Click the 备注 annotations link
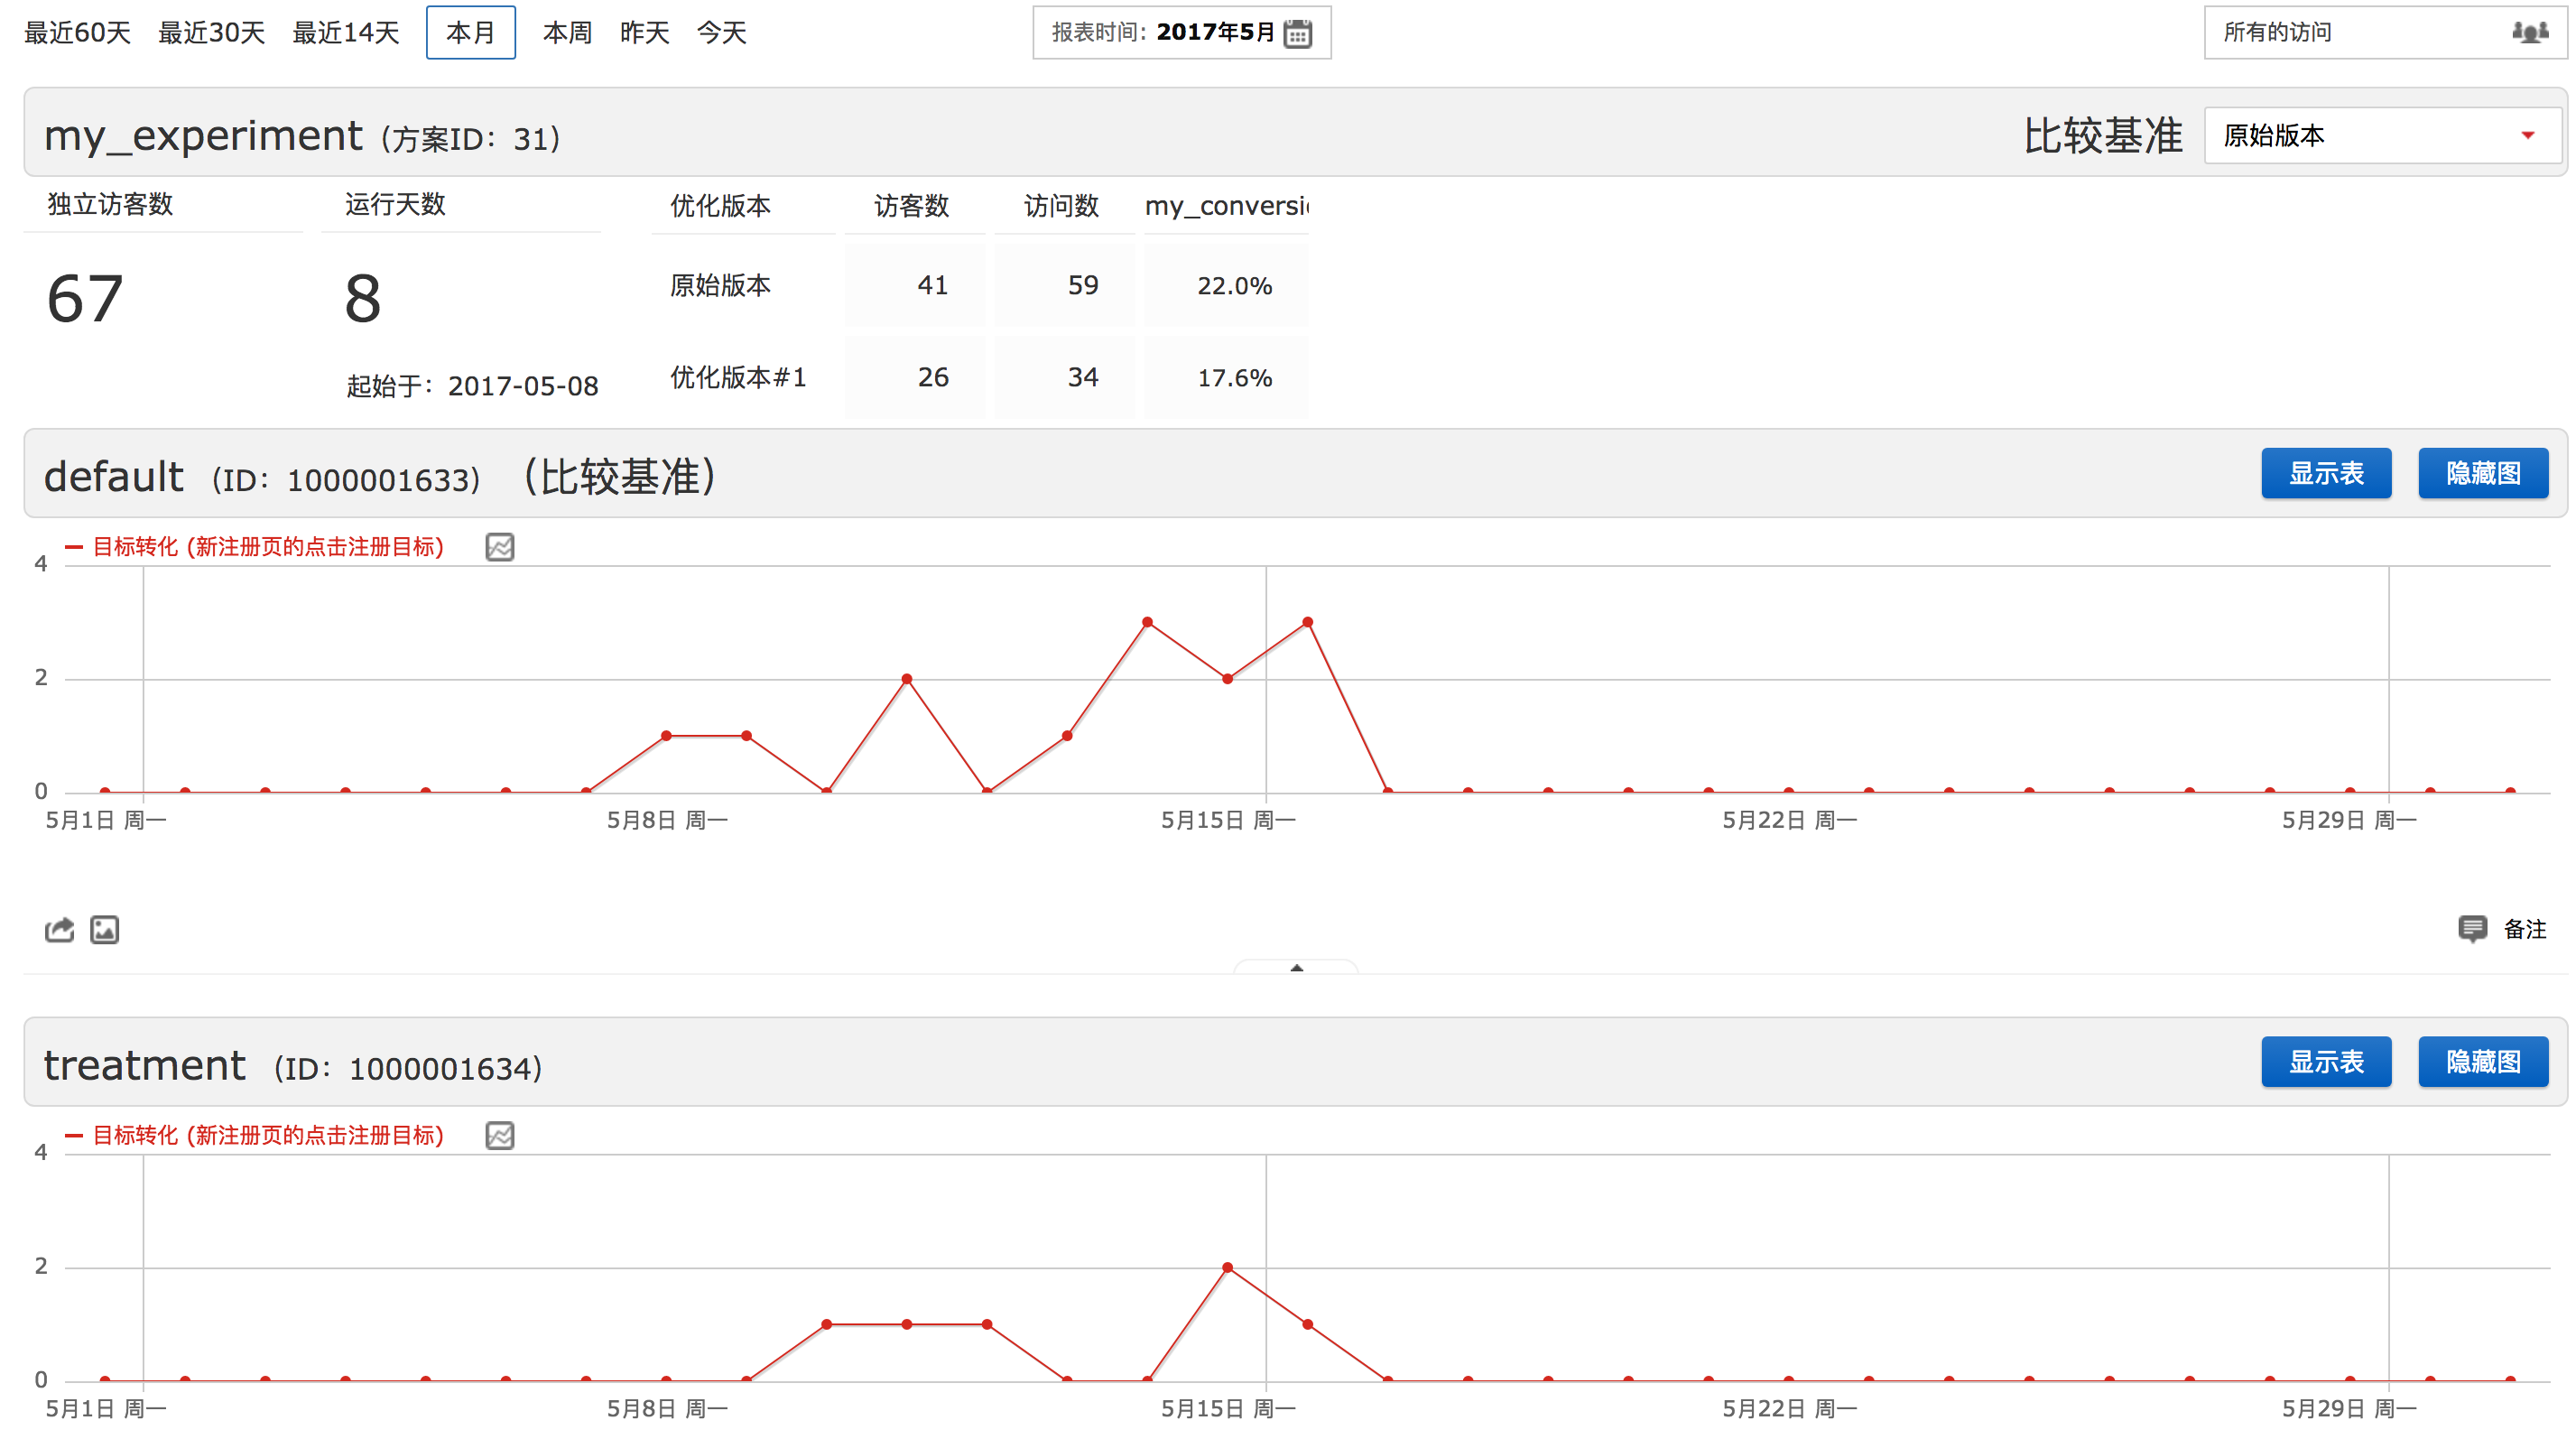 (x=2524, y=929)
